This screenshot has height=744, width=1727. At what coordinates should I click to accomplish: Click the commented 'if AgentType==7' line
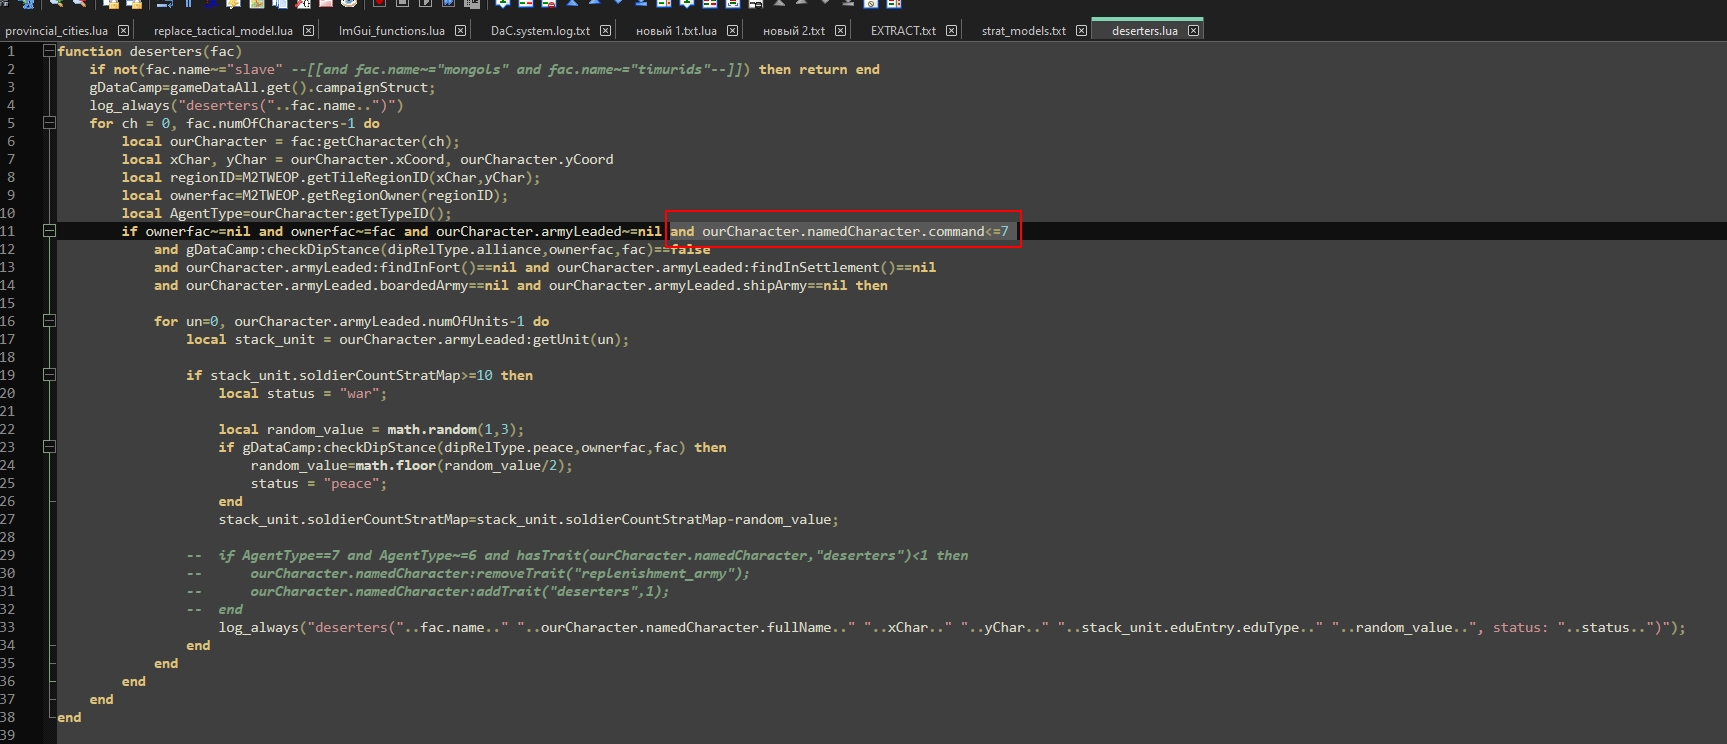(x=577, y=555)
